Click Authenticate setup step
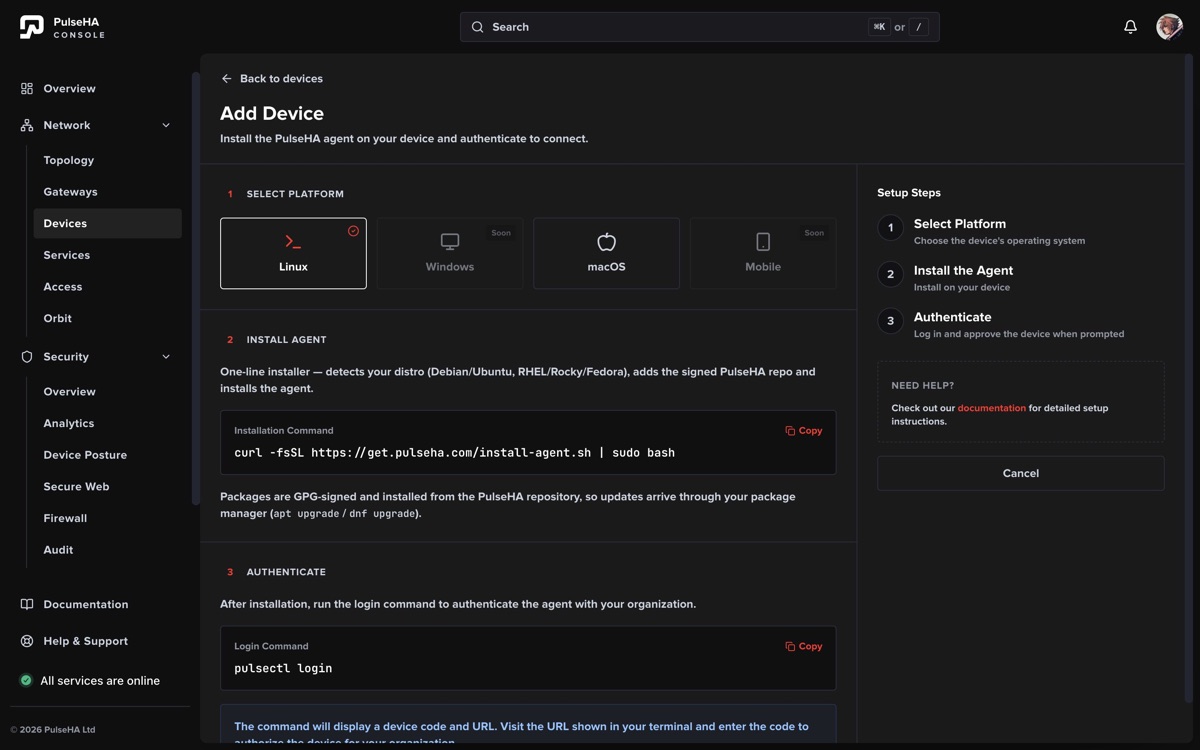This screenshot has width=1200, height=750. [x=1020, y=324]
